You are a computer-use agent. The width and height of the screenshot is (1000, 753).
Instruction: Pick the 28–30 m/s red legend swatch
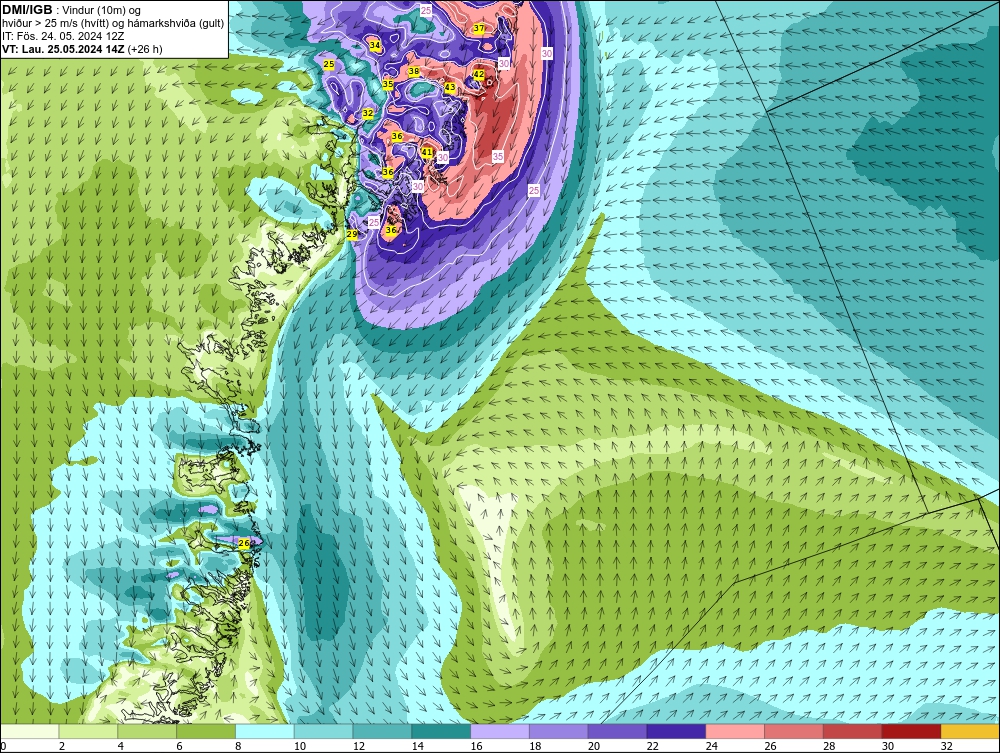pyautogui.click(x=853, y=731)
